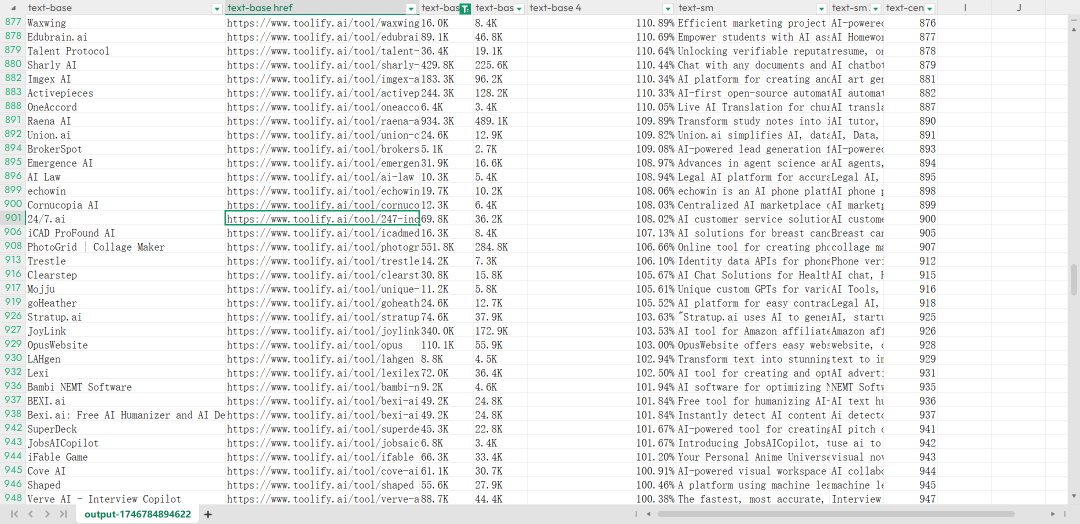
Task: Go to the previous sheet tab
Action: click(31, 514)
